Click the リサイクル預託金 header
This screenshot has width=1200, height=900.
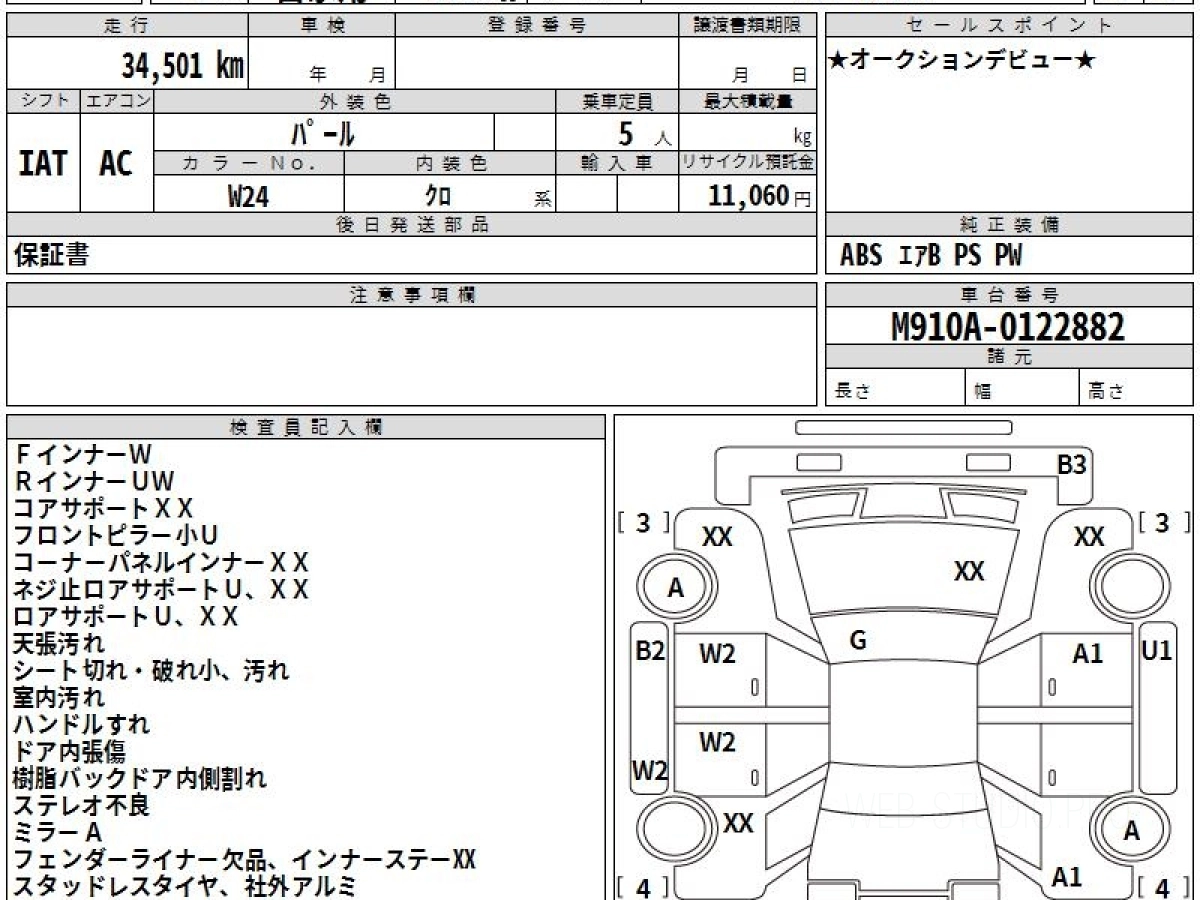tap(748, 163)
